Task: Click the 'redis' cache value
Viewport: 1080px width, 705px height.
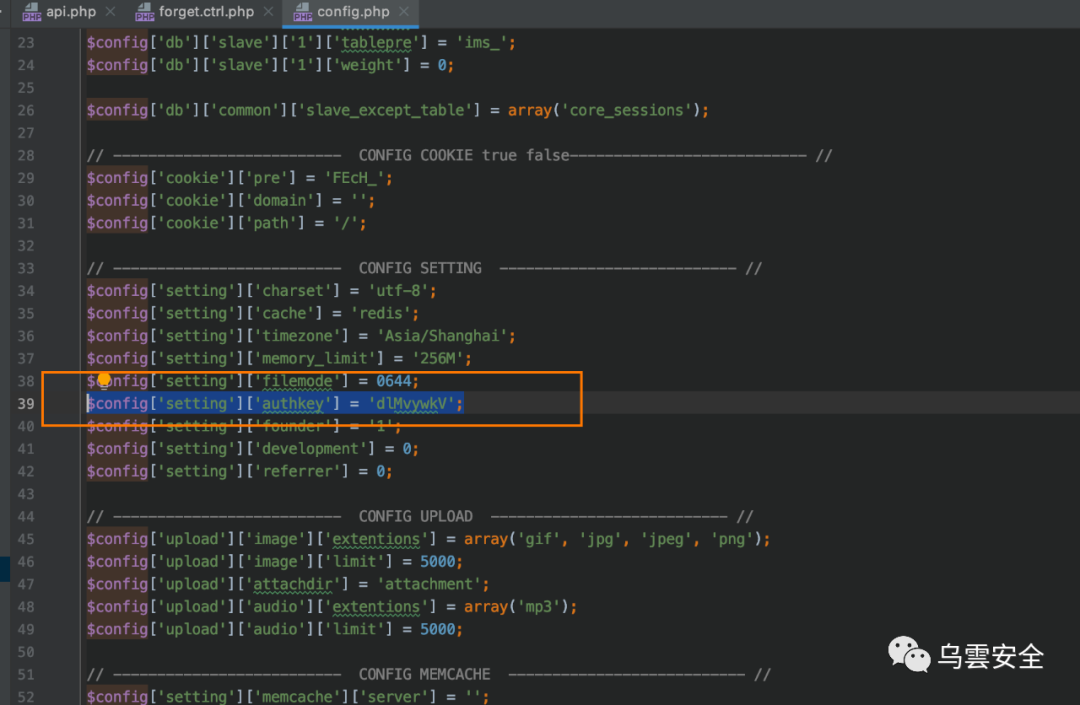Action: (381, 313)
